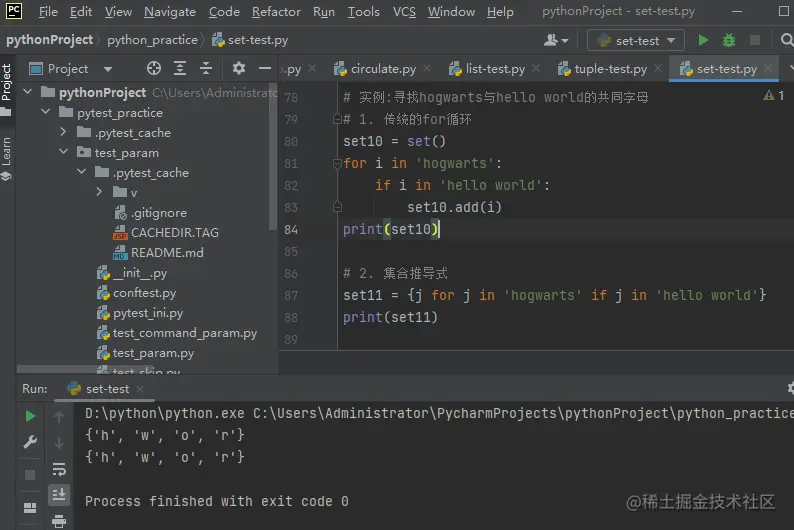Select conftest.py in project tree
Viewport: 794px width, 530px height.
[136, 293]
